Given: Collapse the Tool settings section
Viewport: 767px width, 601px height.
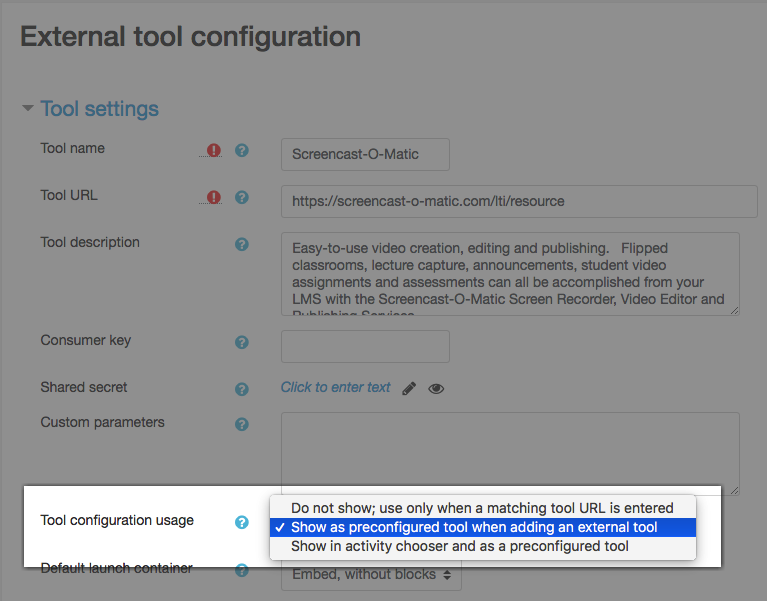Looking at the screenshot, I should tap(28, 108).
